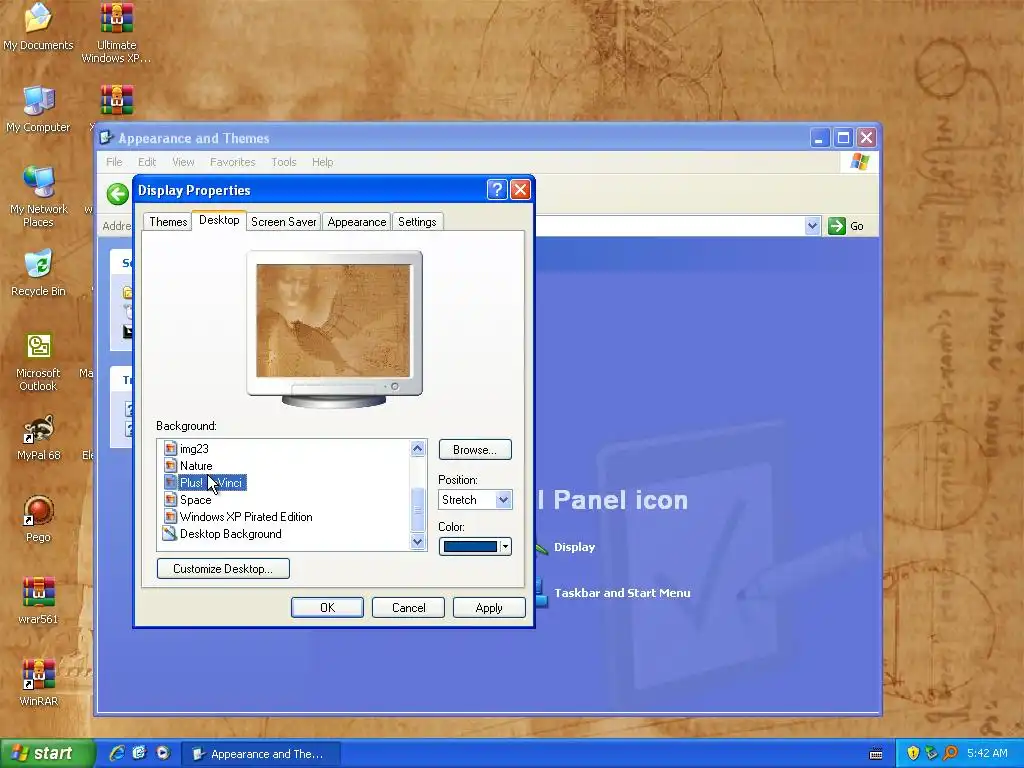Screen dimensions: 1024x768
Task: Open the Display control panel link
Action: coord(574,547)
